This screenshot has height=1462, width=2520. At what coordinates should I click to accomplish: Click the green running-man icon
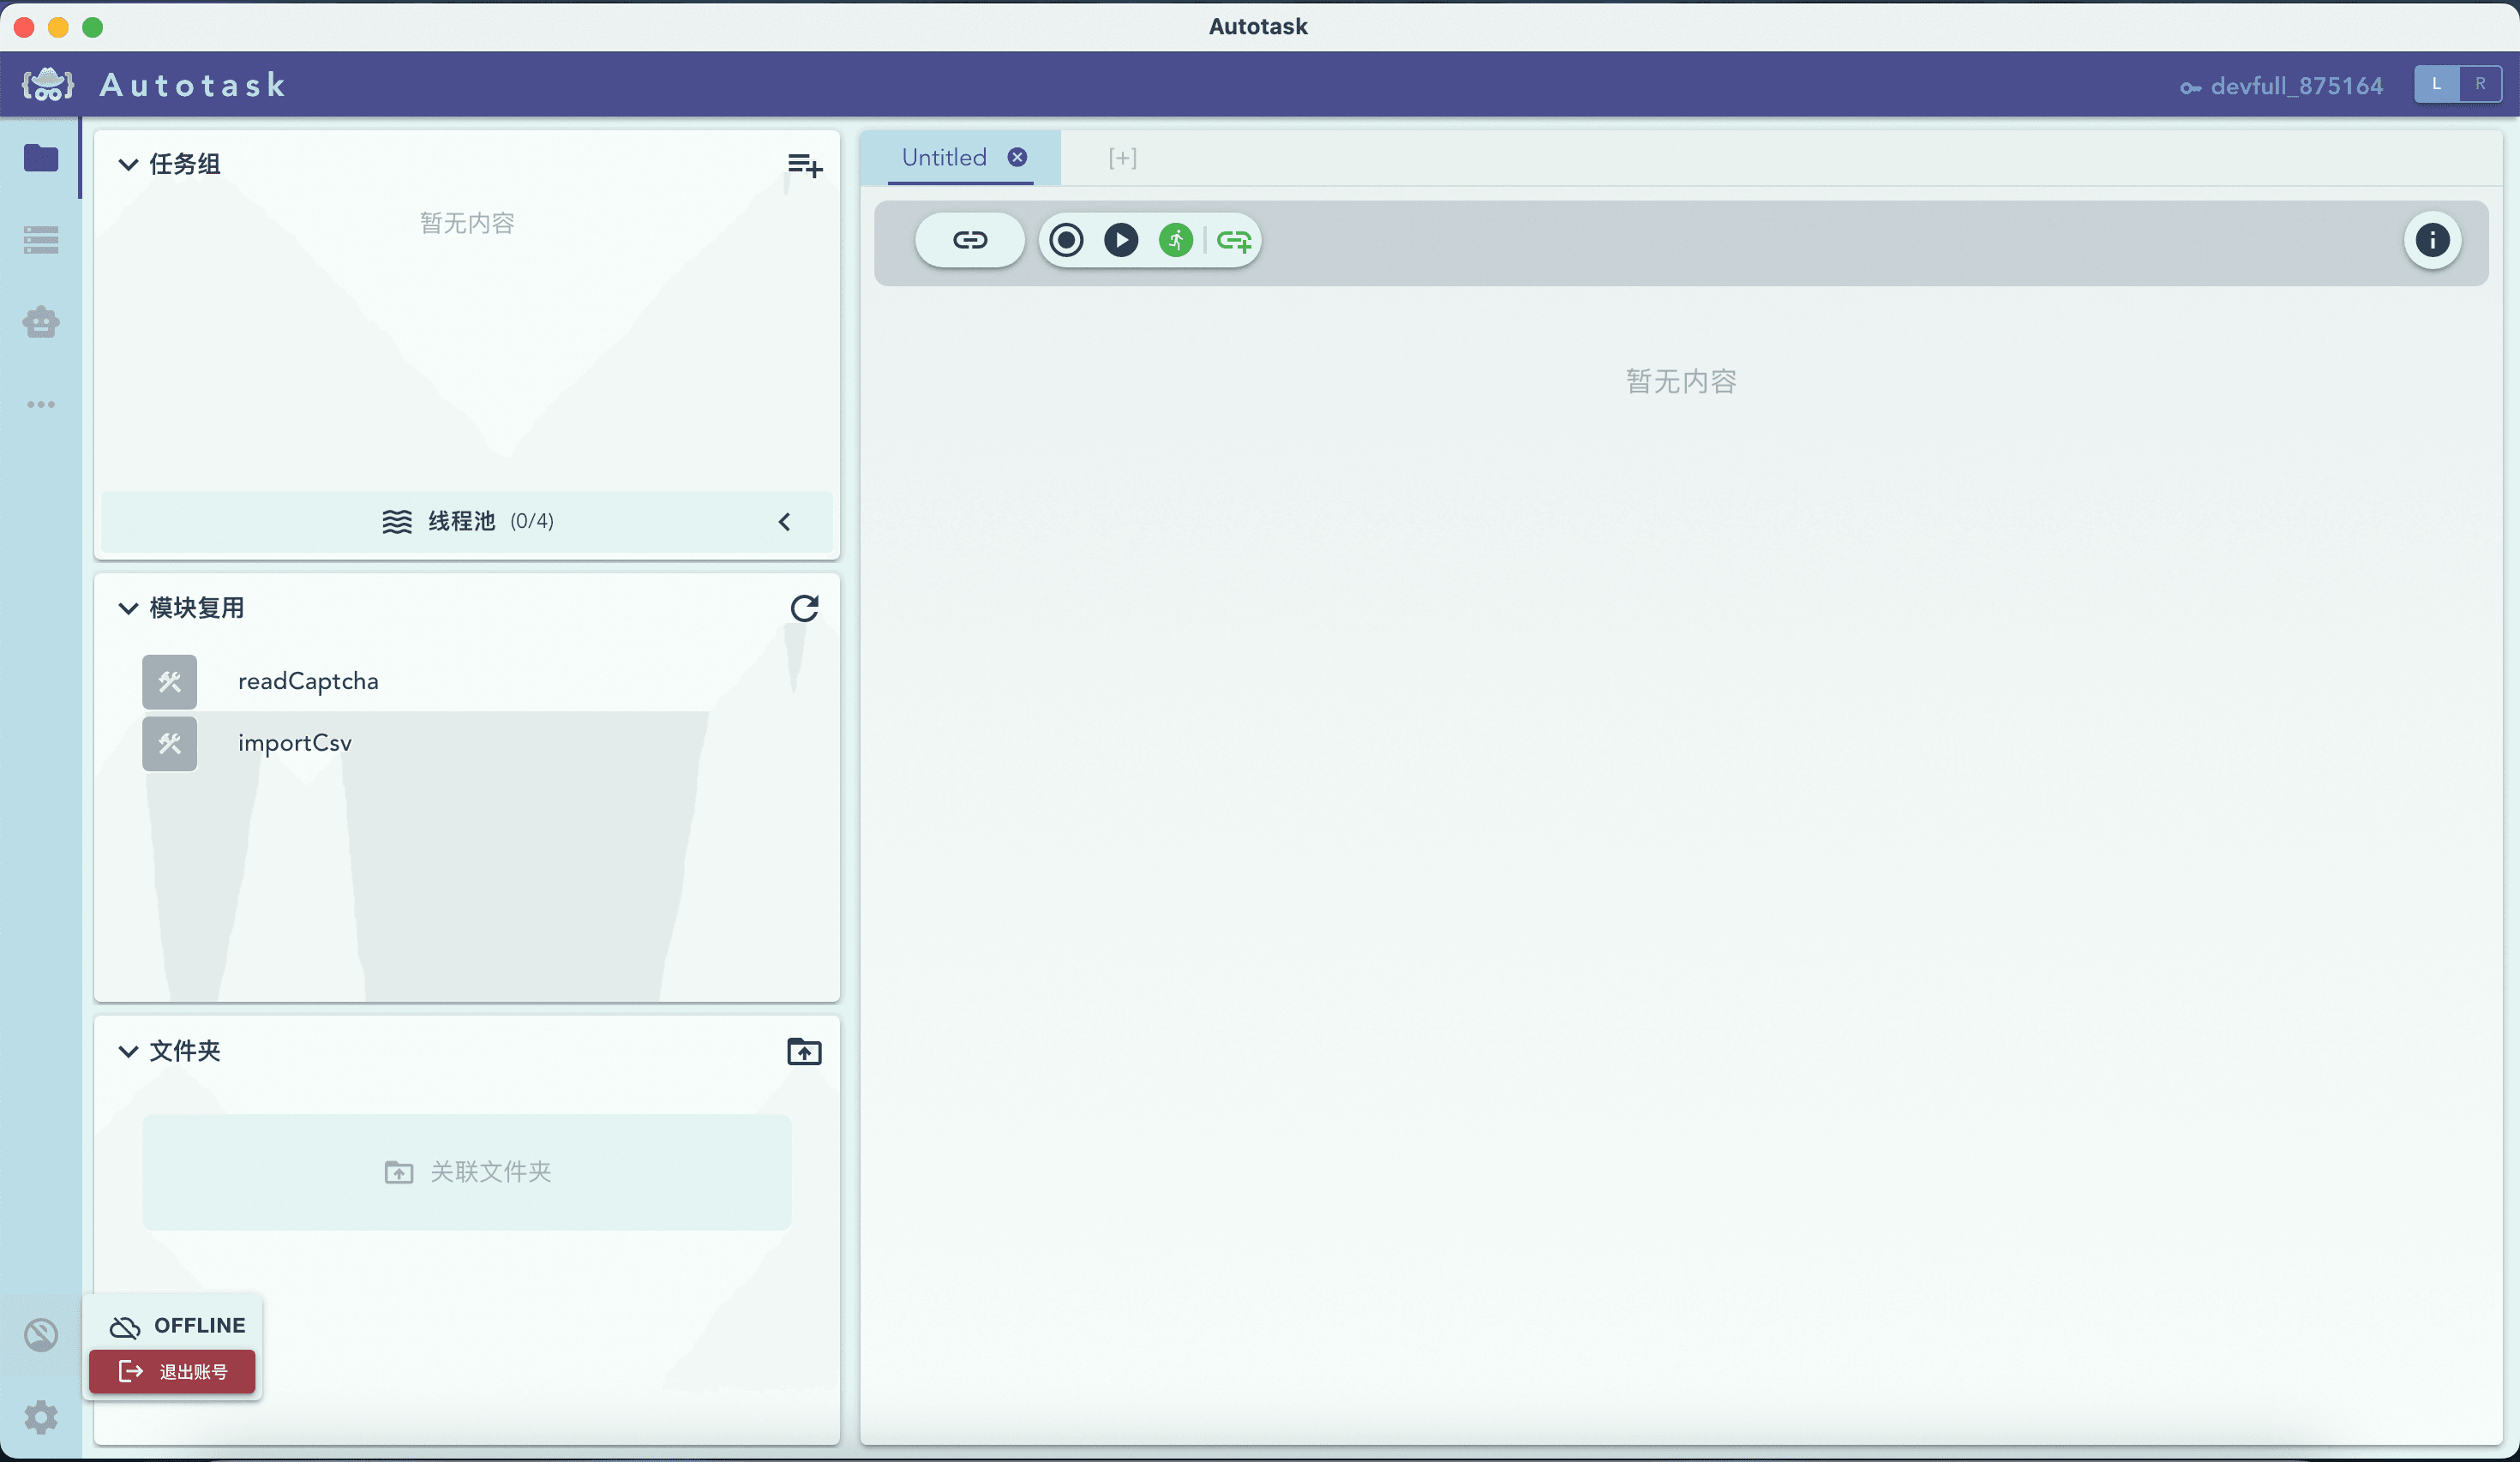coord(1176,240)
